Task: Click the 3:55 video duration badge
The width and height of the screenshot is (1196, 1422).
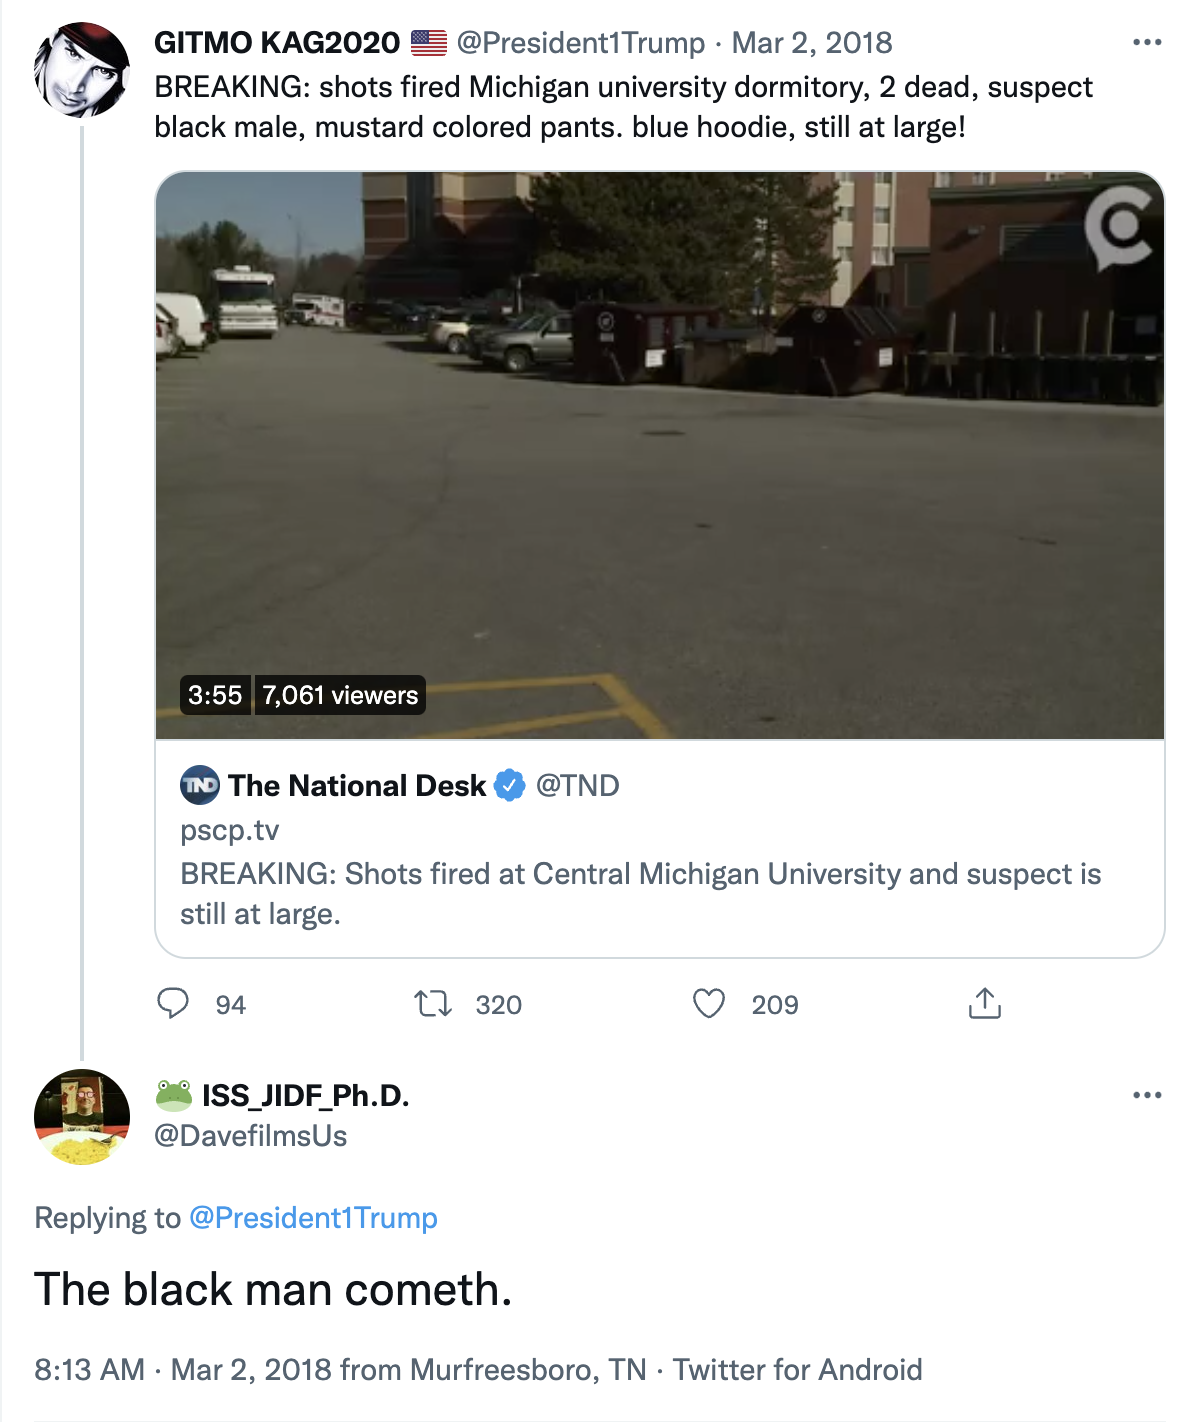Action: point(215,695)
